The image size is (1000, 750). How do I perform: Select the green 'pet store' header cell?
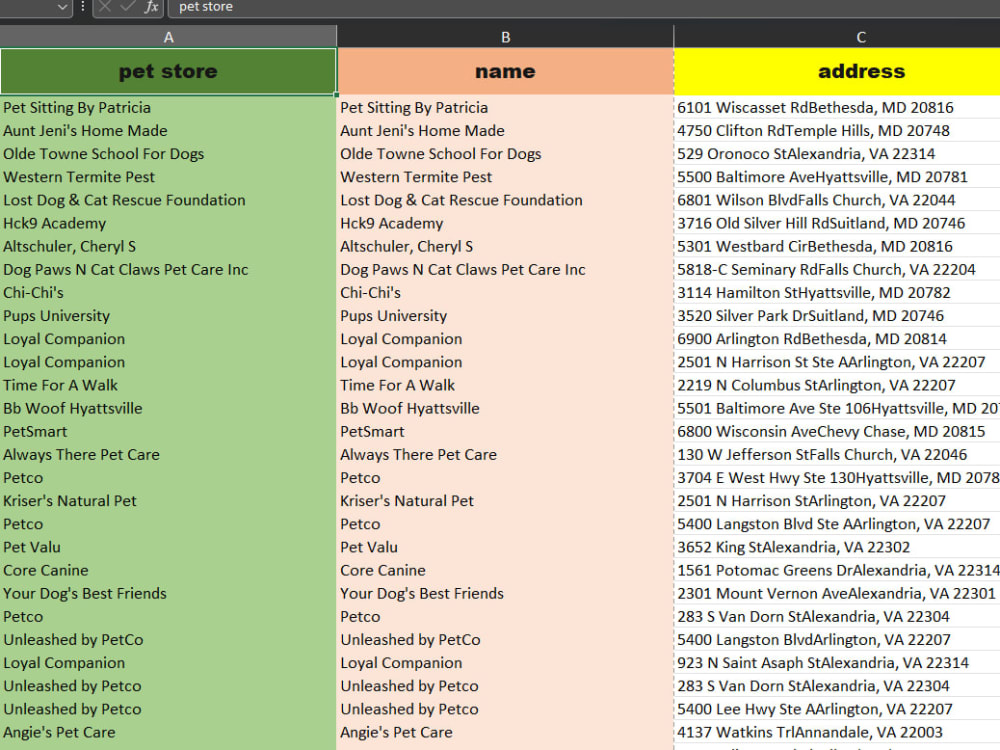[x=168, y=71]
